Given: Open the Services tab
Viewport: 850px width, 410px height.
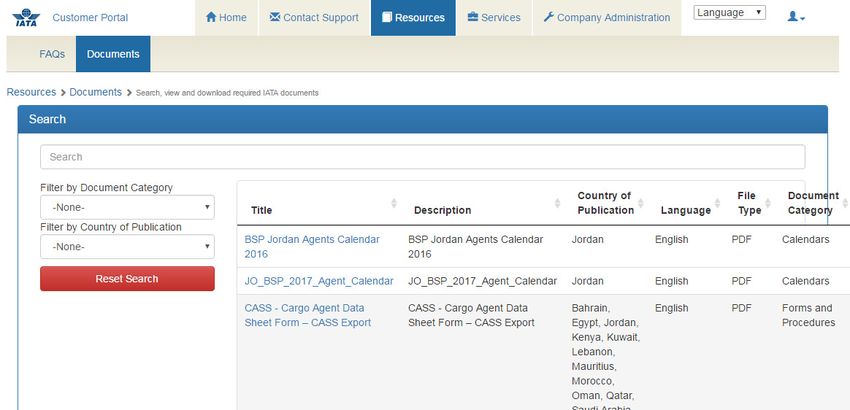Looking at the screenshot, I should [x=494, y=18].
